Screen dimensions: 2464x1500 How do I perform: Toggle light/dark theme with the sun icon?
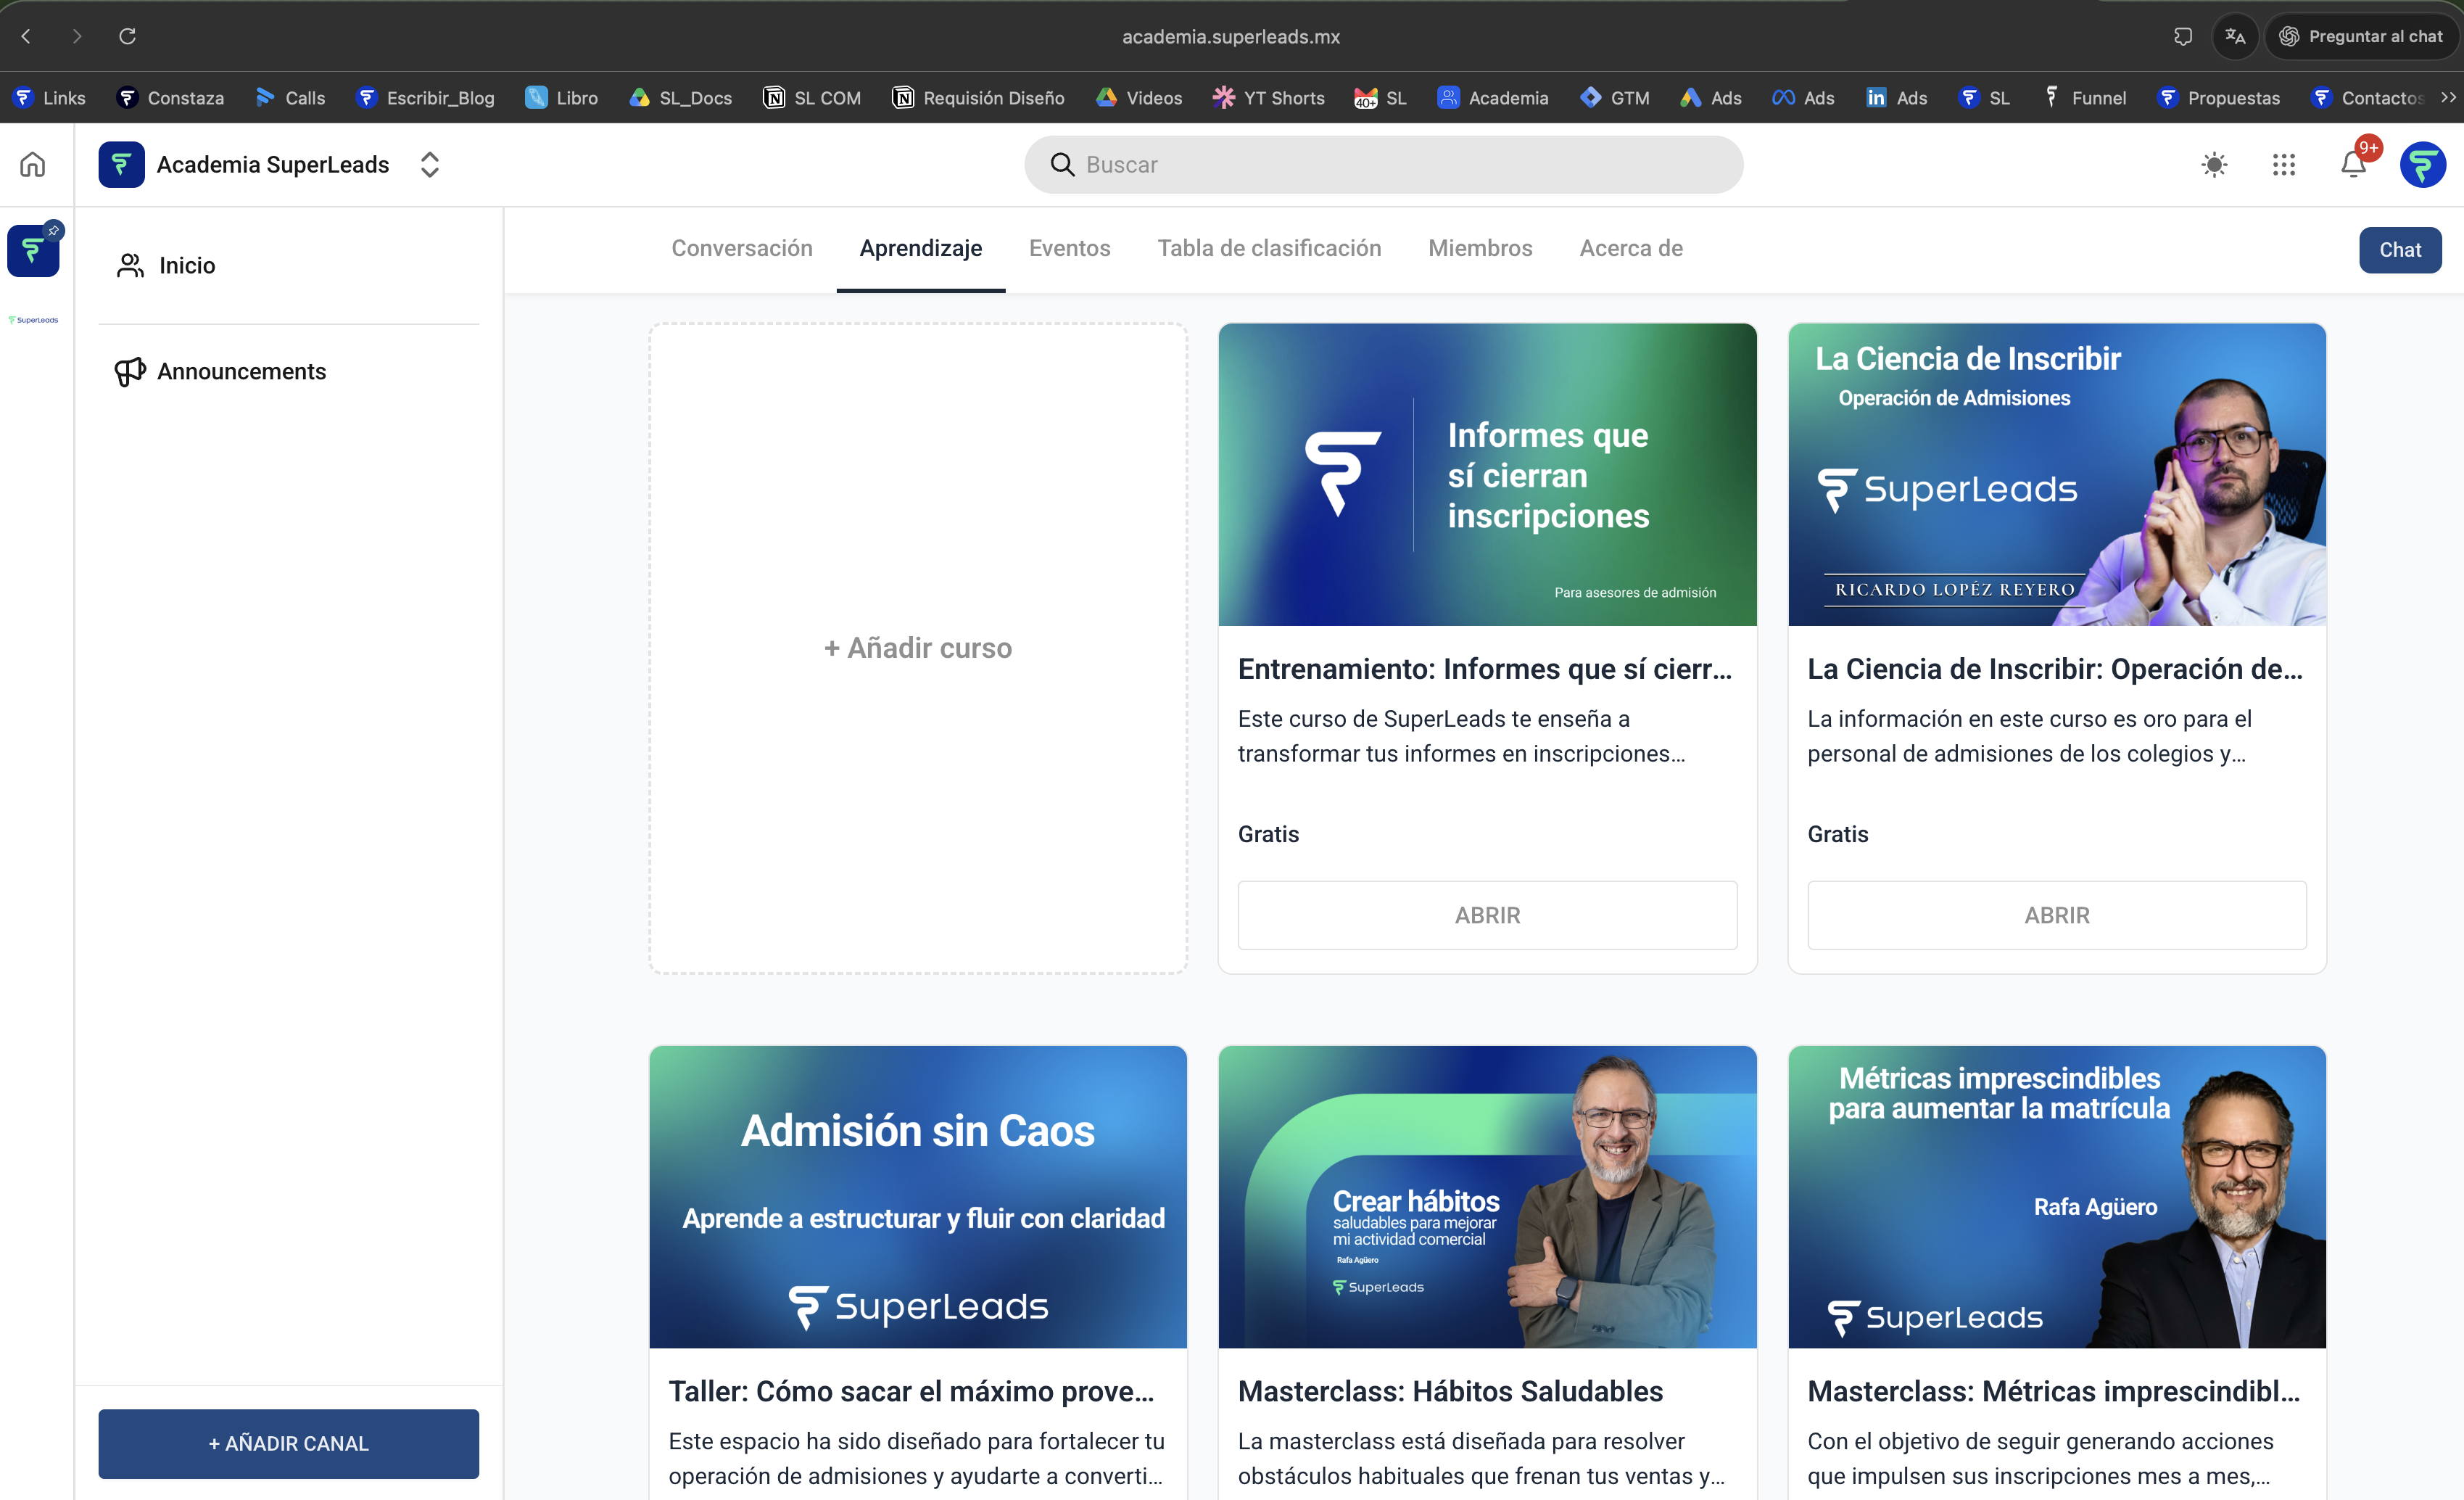point(2214,164)
